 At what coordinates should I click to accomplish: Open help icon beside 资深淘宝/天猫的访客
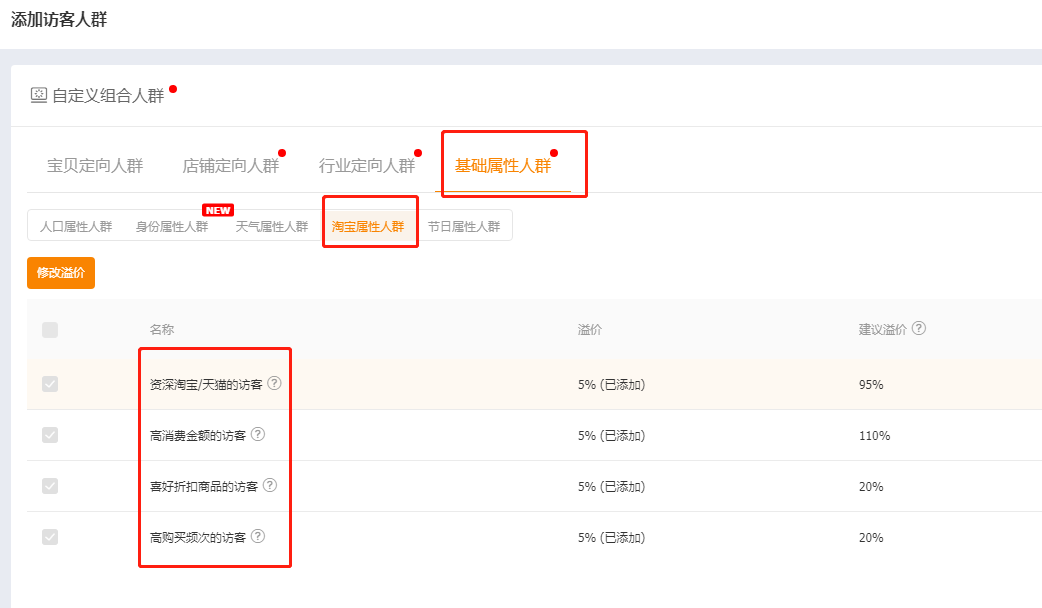point(274,383)
